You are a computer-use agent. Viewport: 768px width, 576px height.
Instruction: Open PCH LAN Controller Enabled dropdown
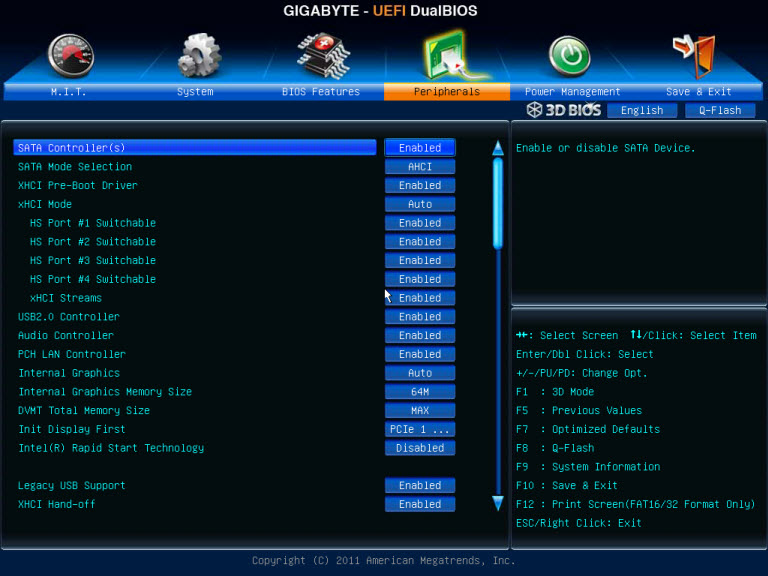(420, 354)
